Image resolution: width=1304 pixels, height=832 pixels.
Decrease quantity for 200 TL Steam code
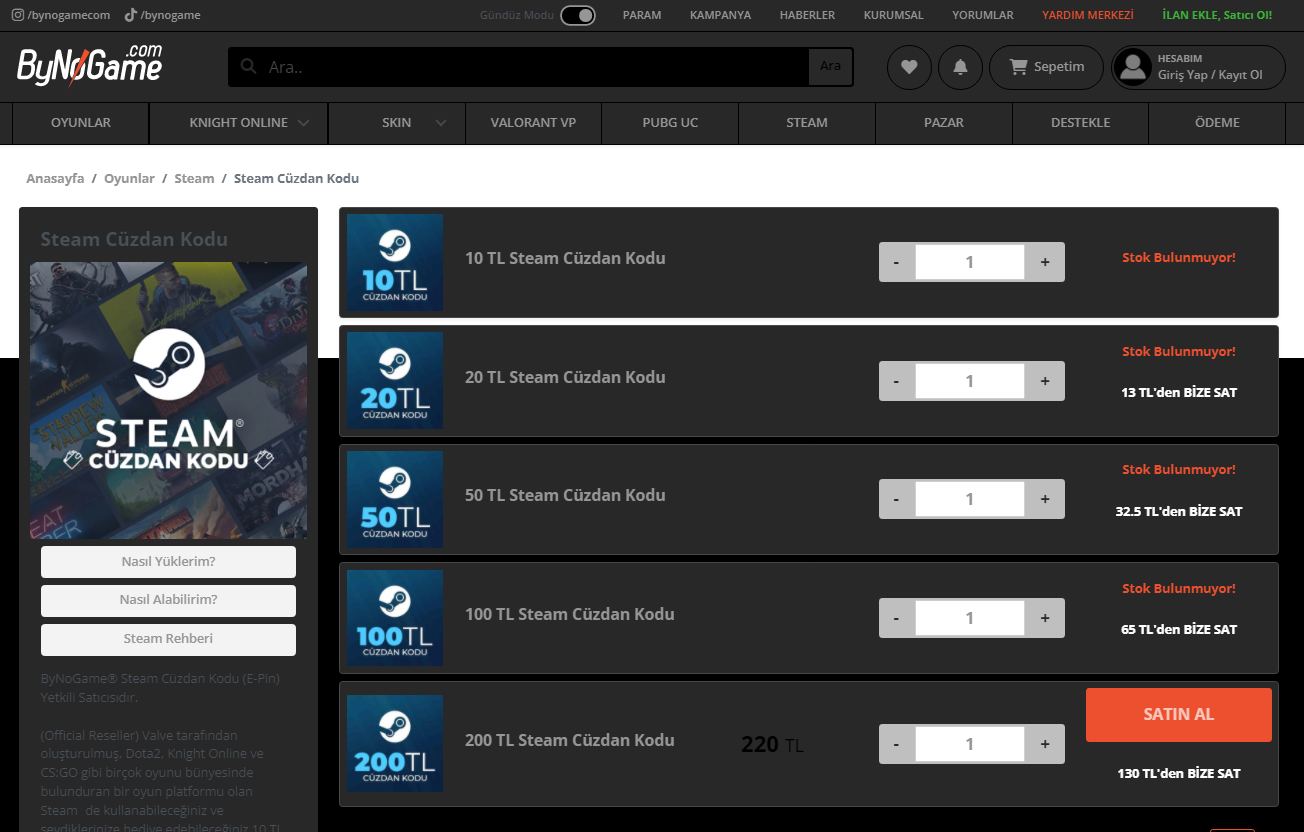pos(896,744)
